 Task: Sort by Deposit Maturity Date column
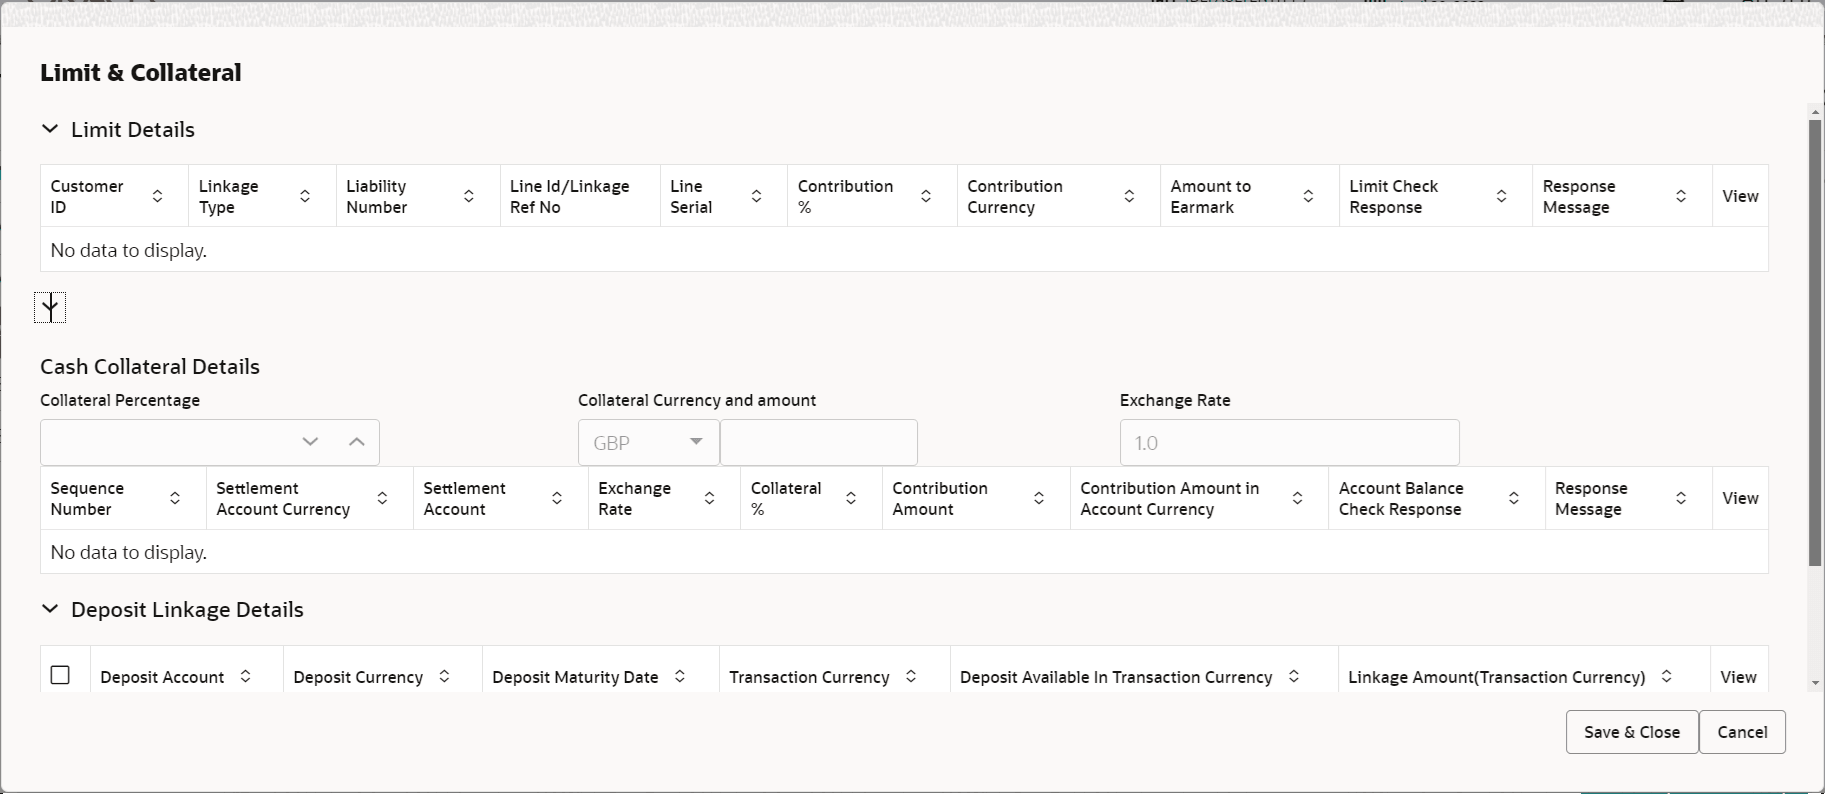680,677
